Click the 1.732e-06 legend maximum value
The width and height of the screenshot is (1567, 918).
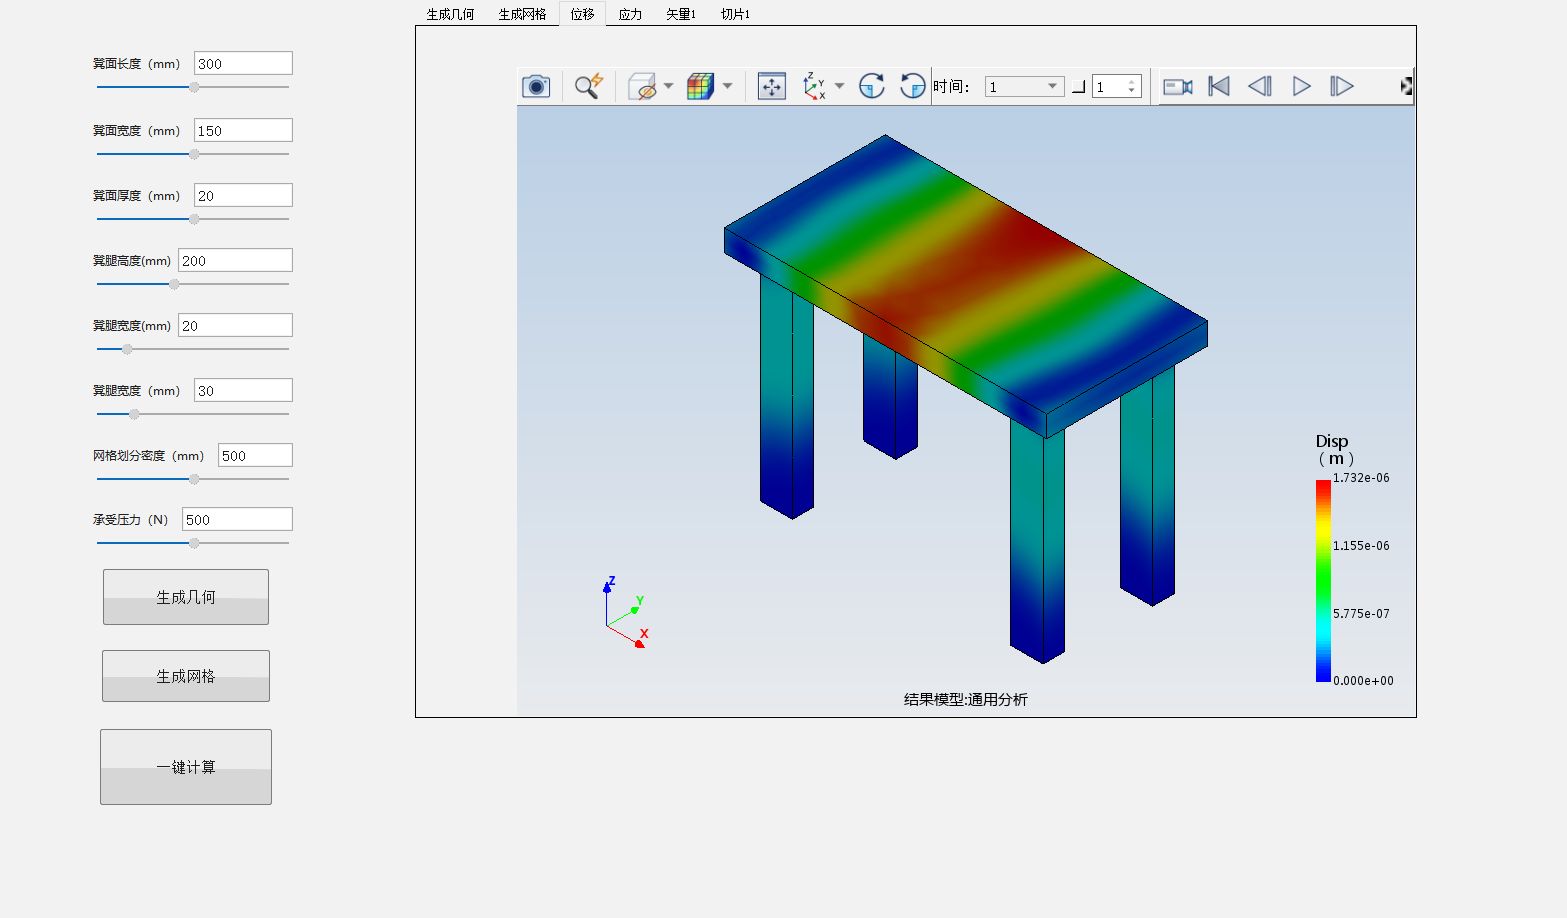tap(1361, 478)
